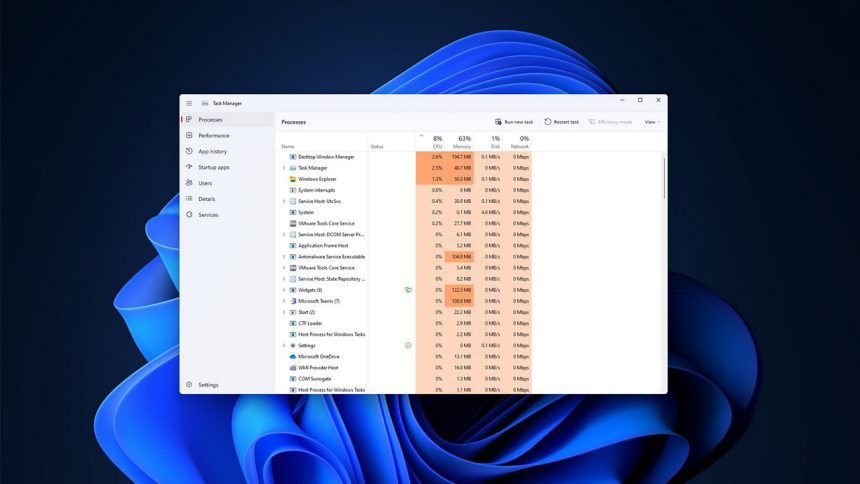Click the COM Surrogate process icon

point(293,379)
